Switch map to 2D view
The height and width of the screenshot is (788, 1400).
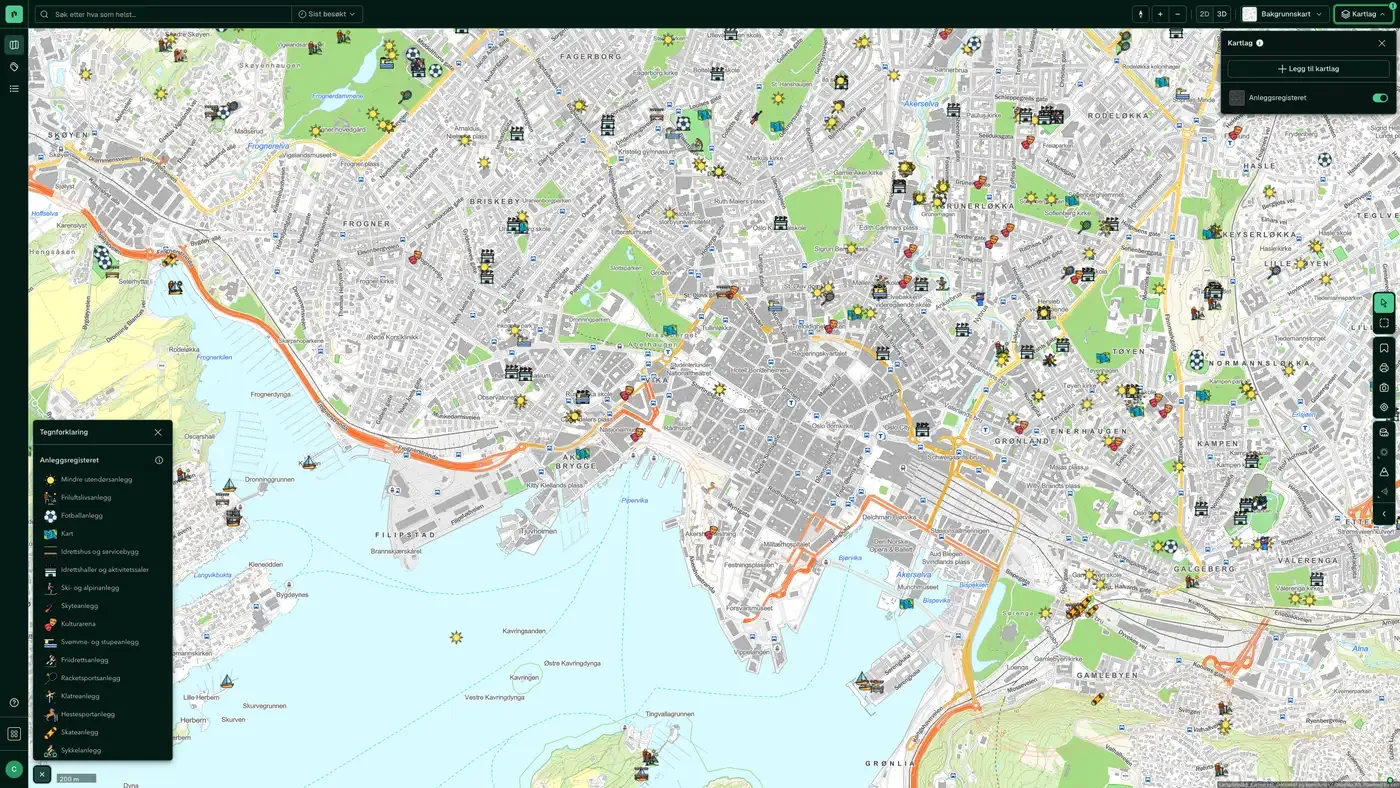pos(1204,14)
